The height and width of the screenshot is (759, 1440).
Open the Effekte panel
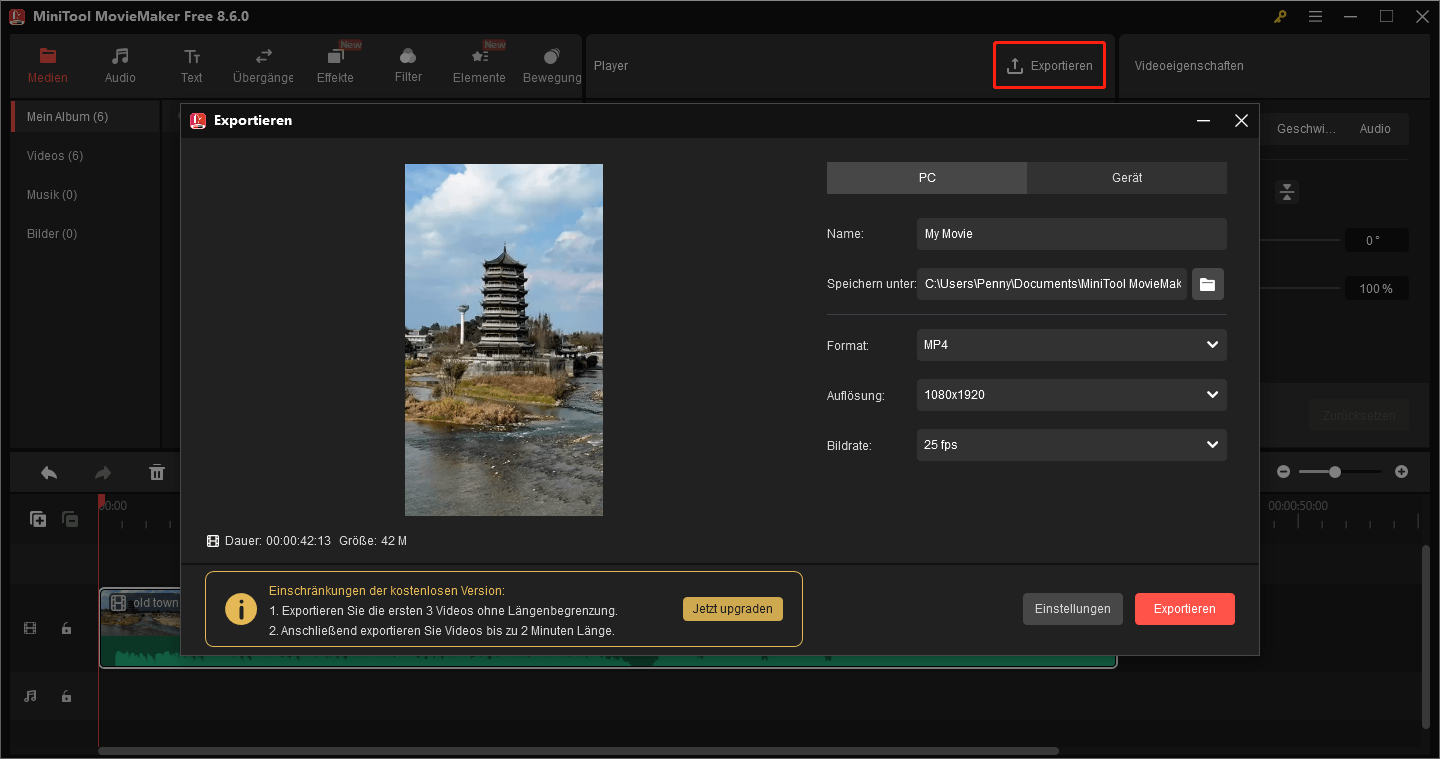point(335,65)
